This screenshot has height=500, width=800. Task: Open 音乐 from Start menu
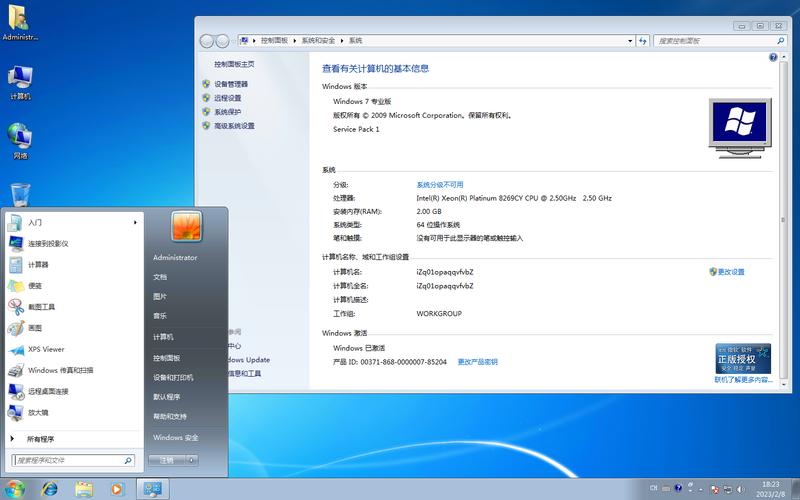[160, 316]
